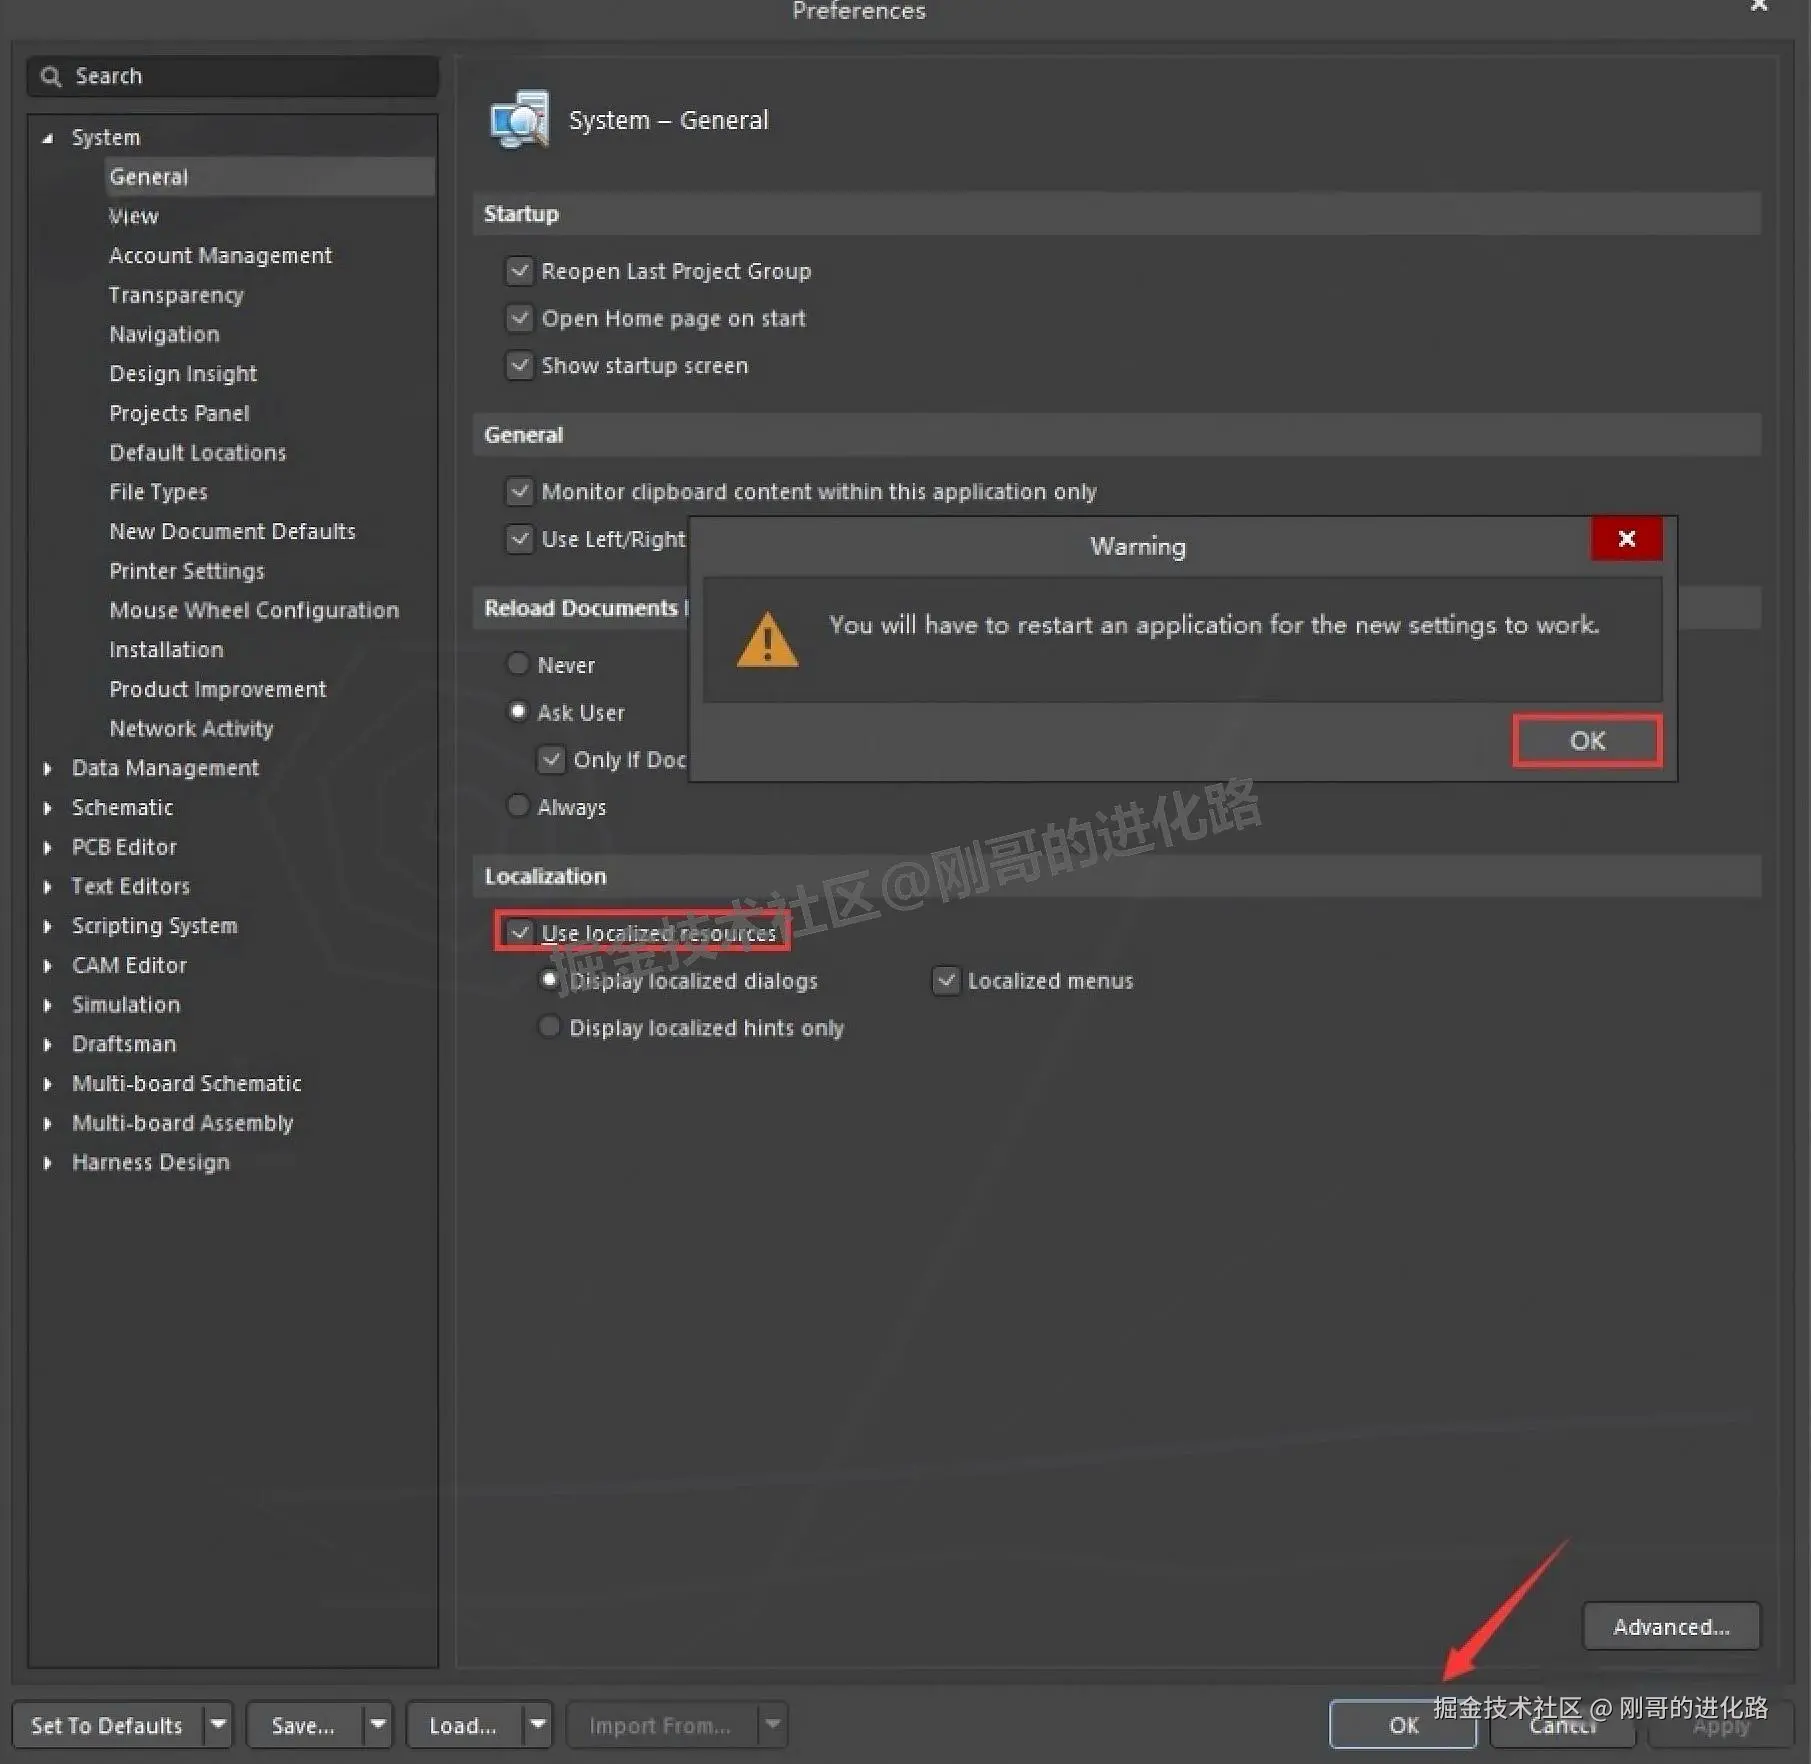
Task: Open Account Management settings
Action: pos(220,256)
